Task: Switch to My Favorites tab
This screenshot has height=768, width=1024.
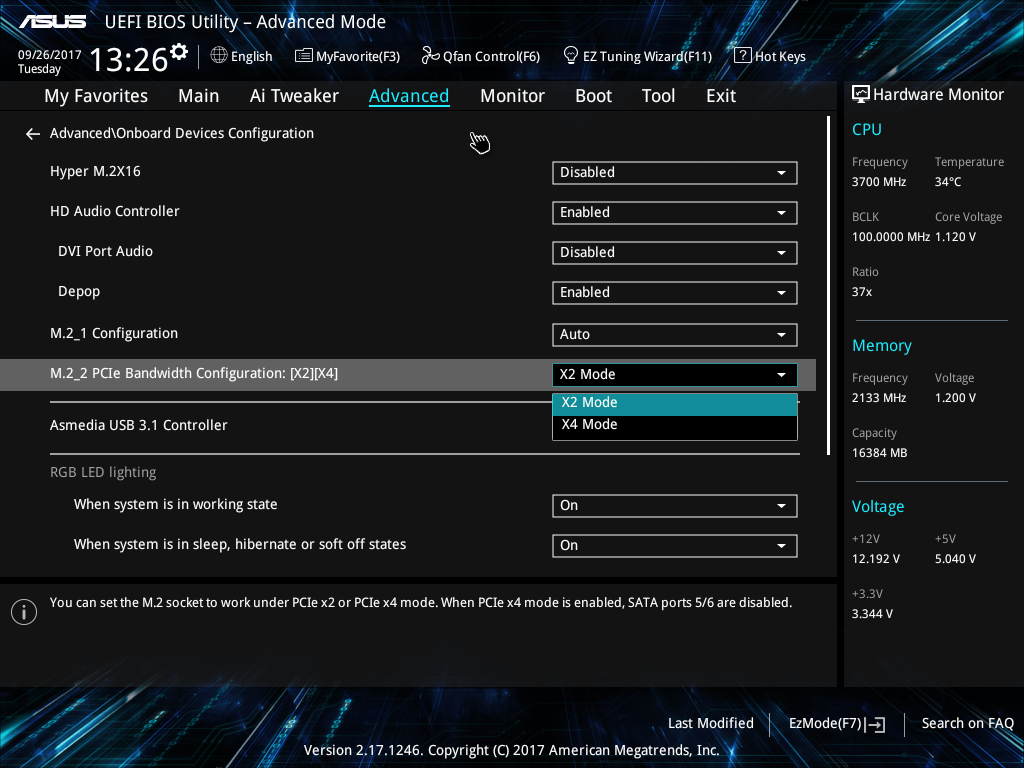Action: 96,96
